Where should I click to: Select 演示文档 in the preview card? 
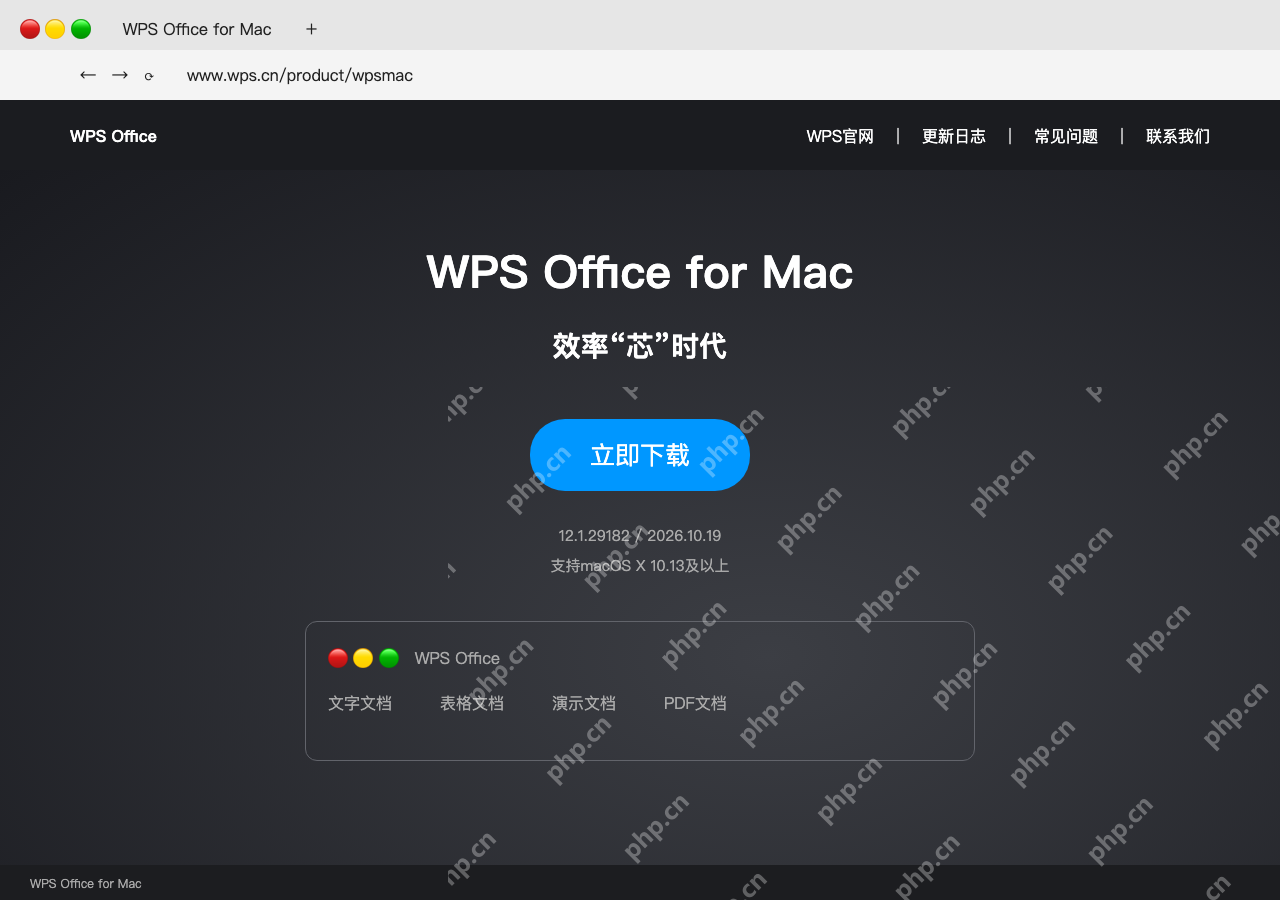click(584, 703)
